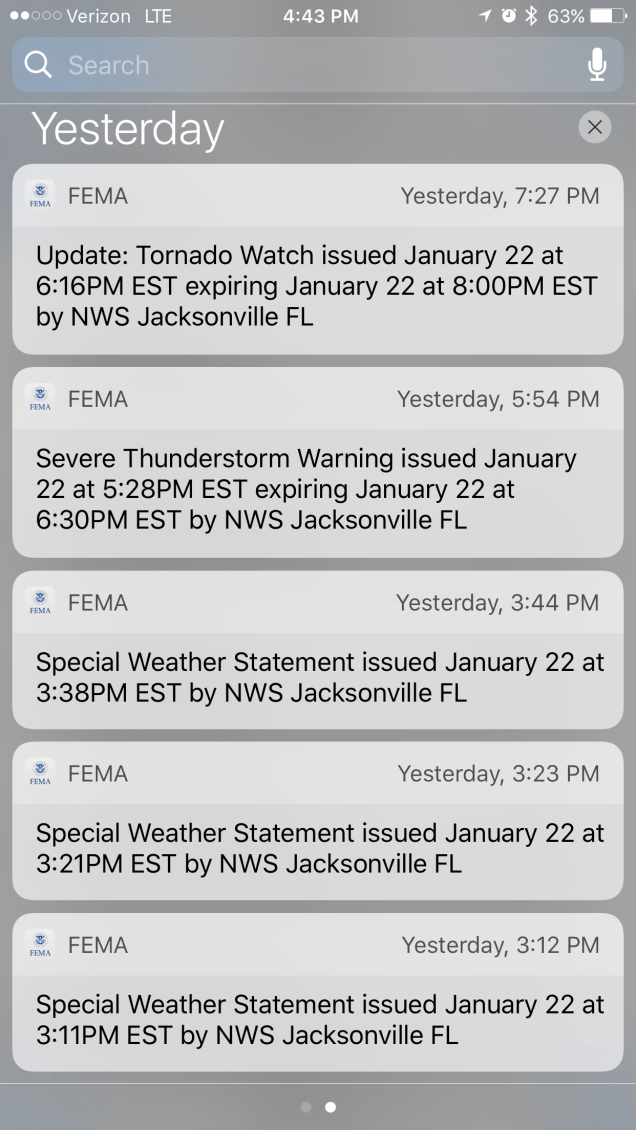Open the Tornado Watch update notification

pyautogui.click(x=317, y=288)
